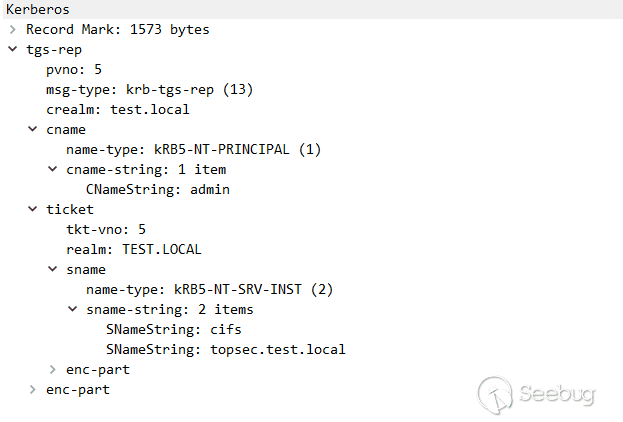Viewport: 623px width, 422px height.
Task: Collapse the sname node arrow
Action: [52, 270]
